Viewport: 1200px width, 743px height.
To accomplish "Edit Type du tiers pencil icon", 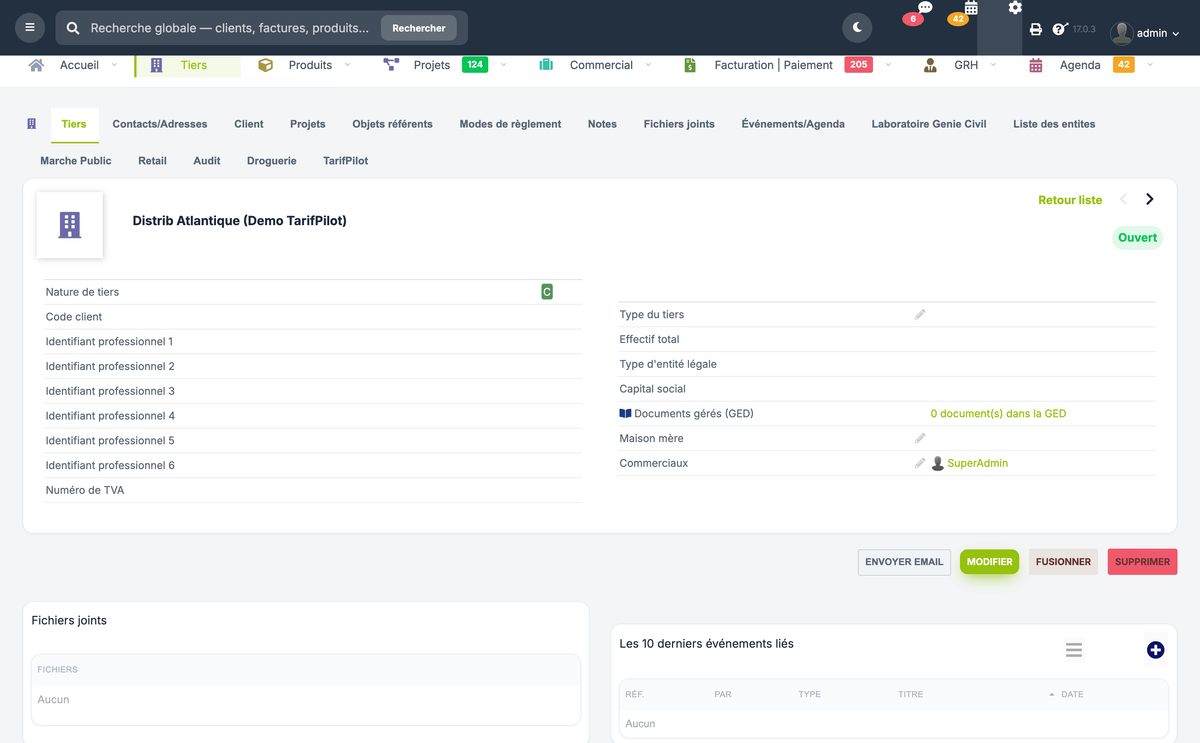I will point(920,314).
